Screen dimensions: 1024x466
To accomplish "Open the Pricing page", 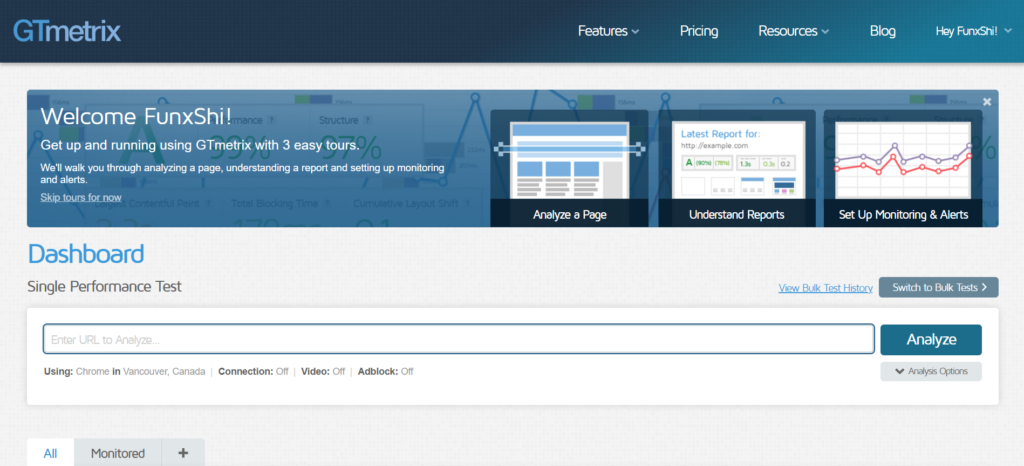I will [x=699, y=31].
